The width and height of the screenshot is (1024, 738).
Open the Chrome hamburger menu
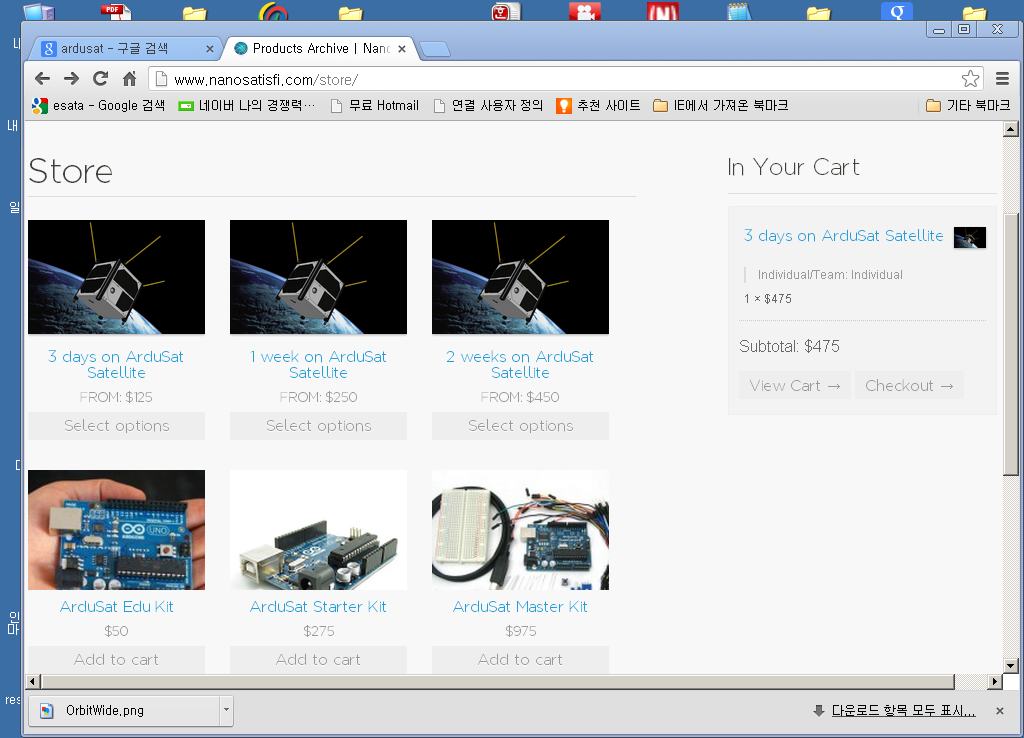coord(1002,79)
